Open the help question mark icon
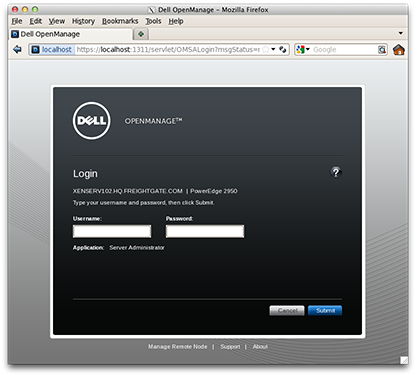 (336, 172)
